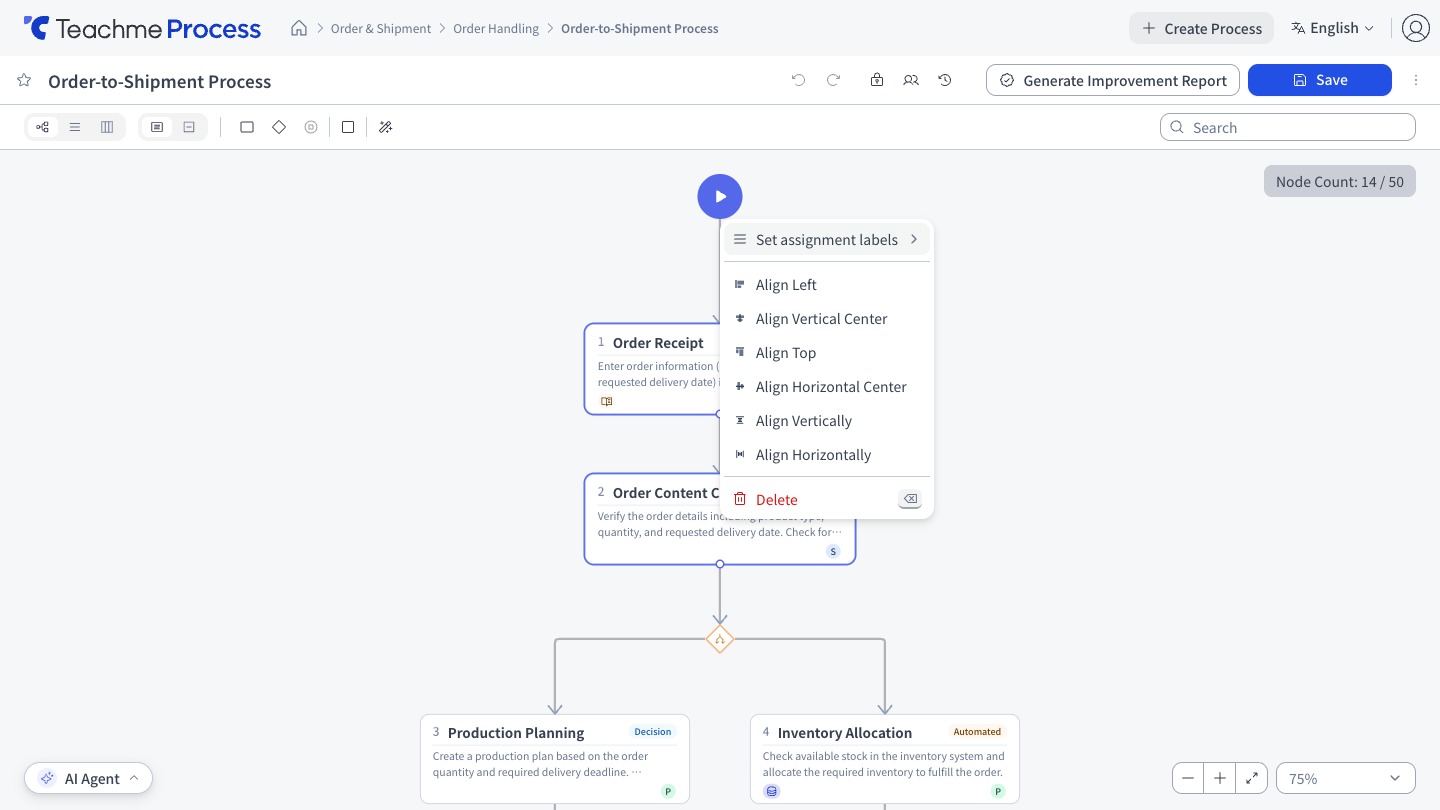Save the process

pyautogui.click(x=1320, y=80)
